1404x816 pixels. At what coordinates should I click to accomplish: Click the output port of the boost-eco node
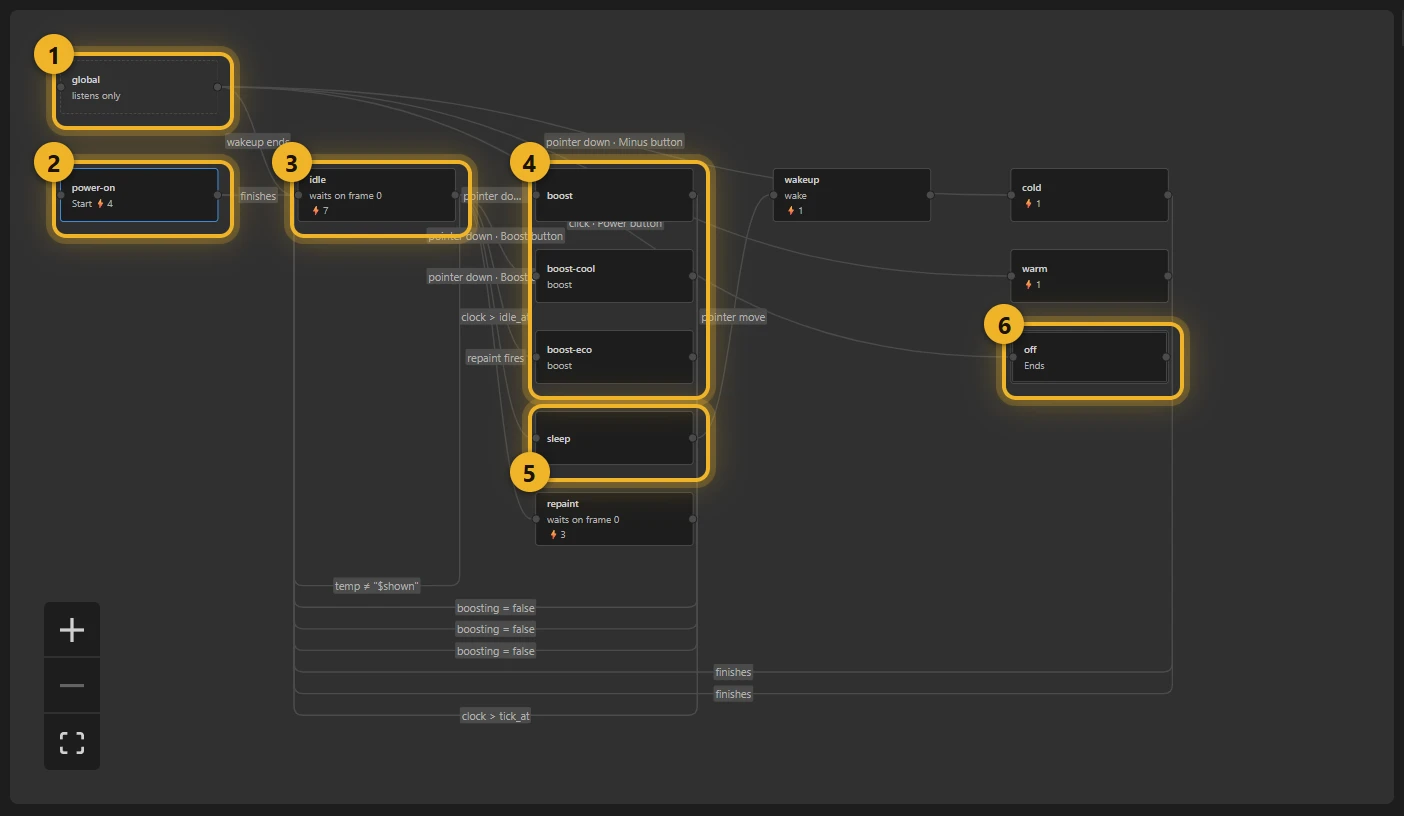(693, 357)
